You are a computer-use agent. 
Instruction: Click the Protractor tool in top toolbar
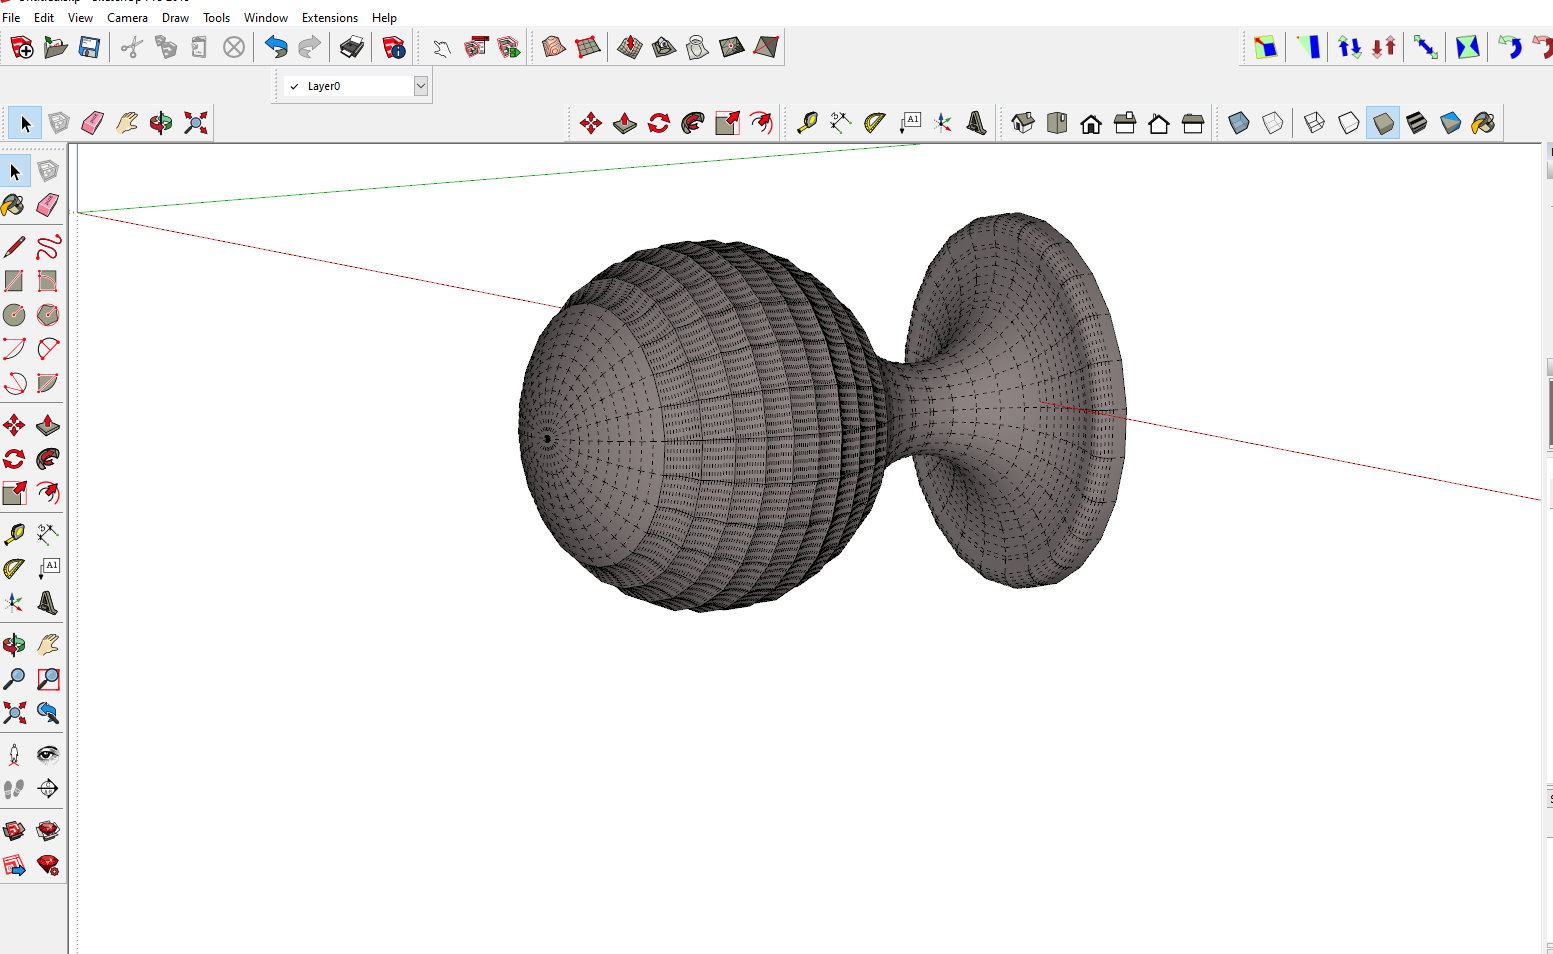(x=875, y=123)
